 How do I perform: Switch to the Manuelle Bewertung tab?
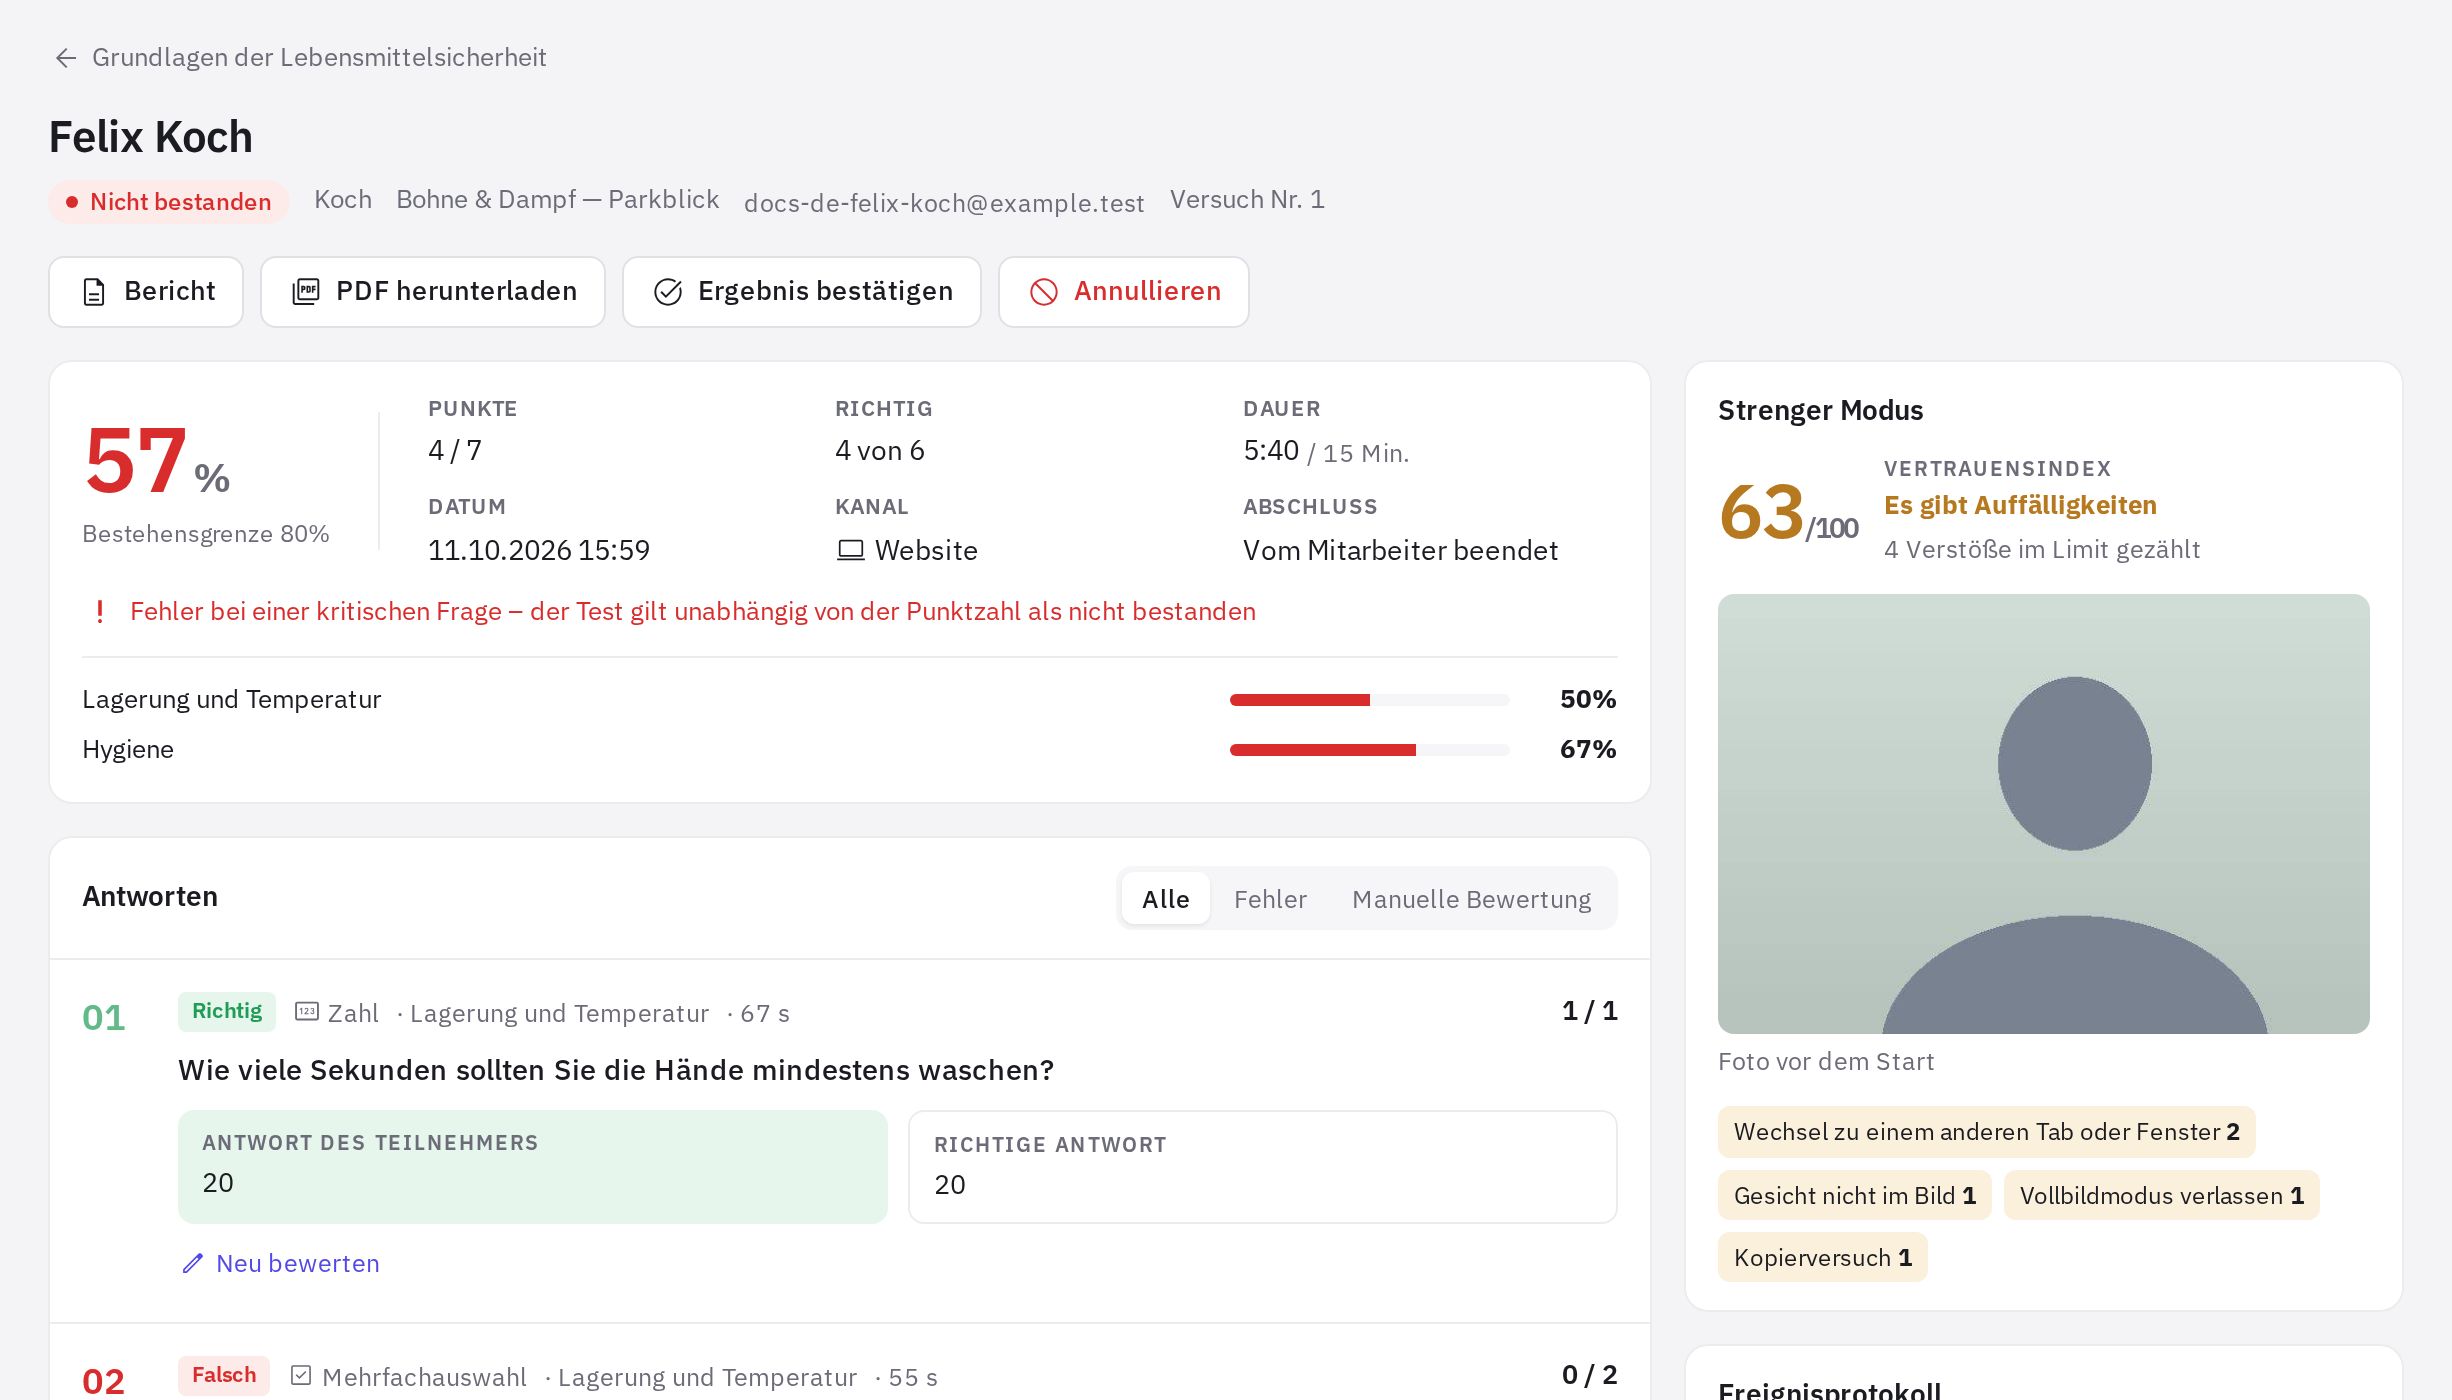click(x=1471, y=899)
